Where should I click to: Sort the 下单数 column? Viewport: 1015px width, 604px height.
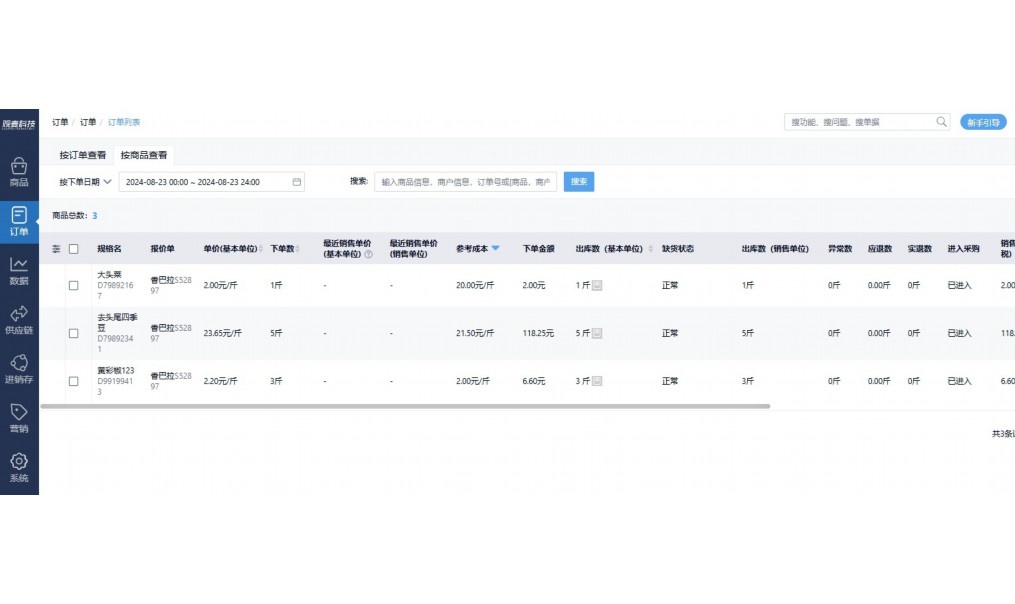(x=299, y=249)
